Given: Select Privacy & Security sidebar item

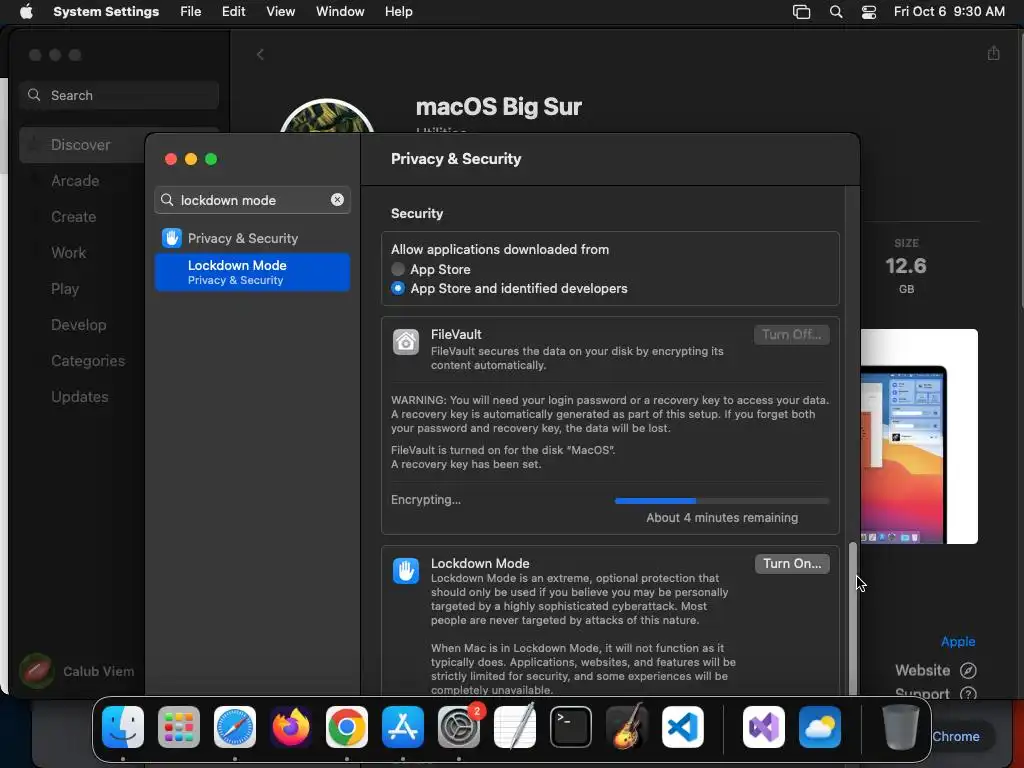Looking at the screenshot, I should 252,238.
